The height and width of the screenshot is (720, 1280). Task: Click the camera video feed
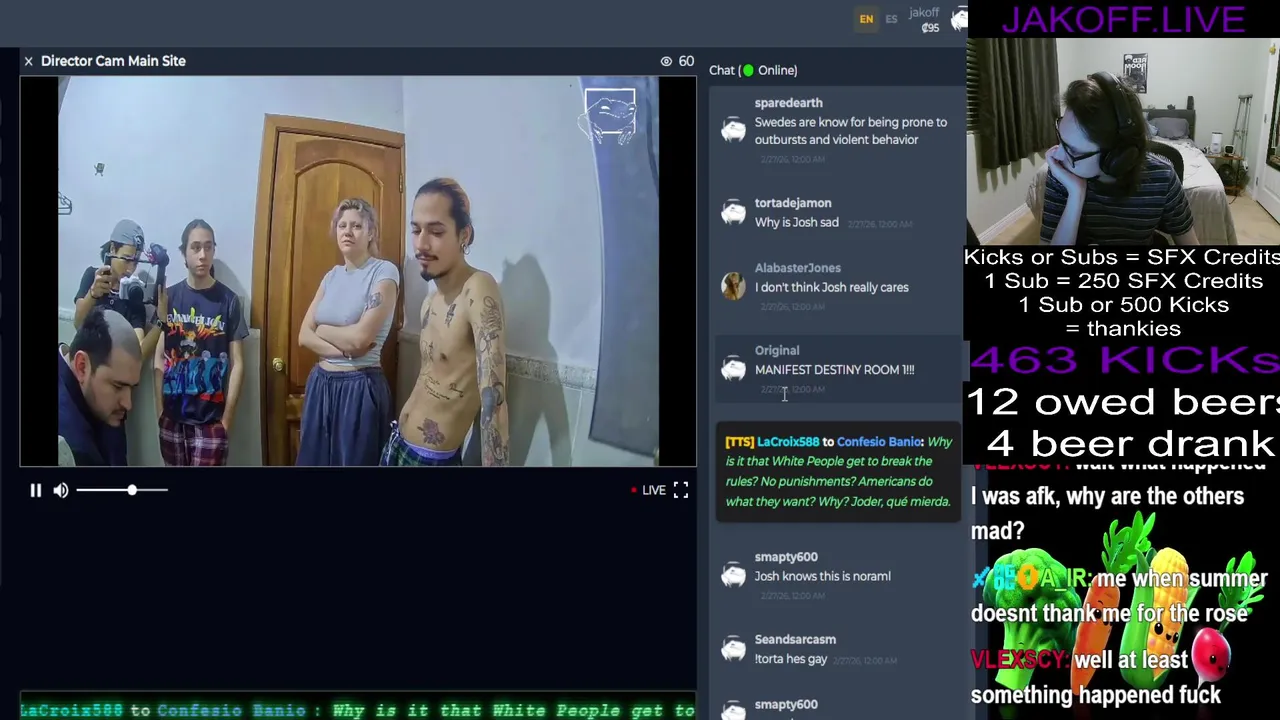[x=358, y=272]
